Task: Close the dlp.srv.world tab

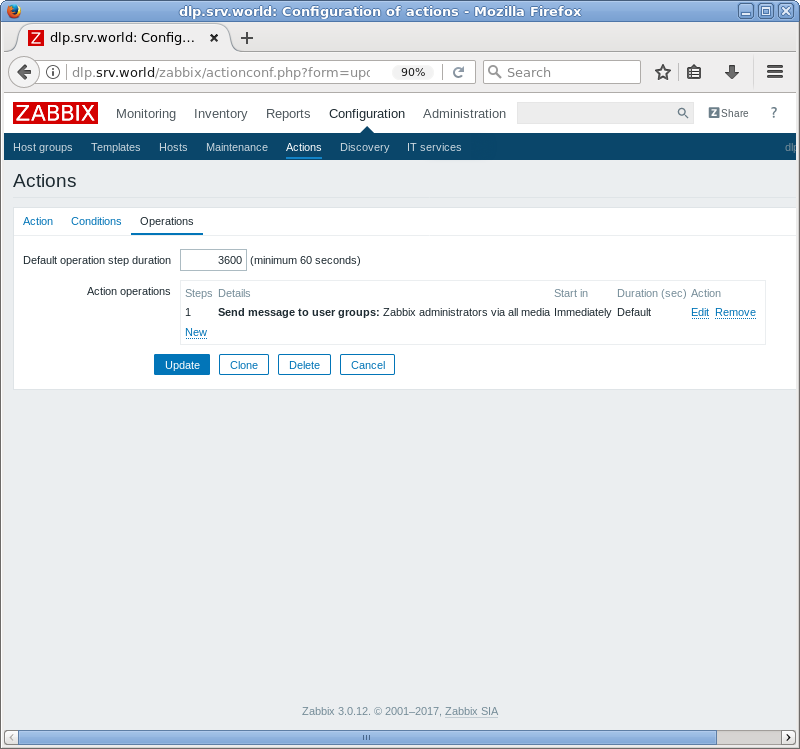Action: [x=214, y=38]
